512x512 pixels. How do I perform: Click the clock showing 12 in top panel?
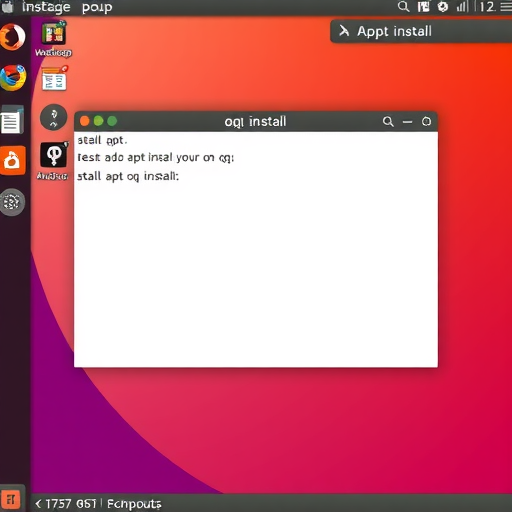pyautogui.click(x=487, y=7)
